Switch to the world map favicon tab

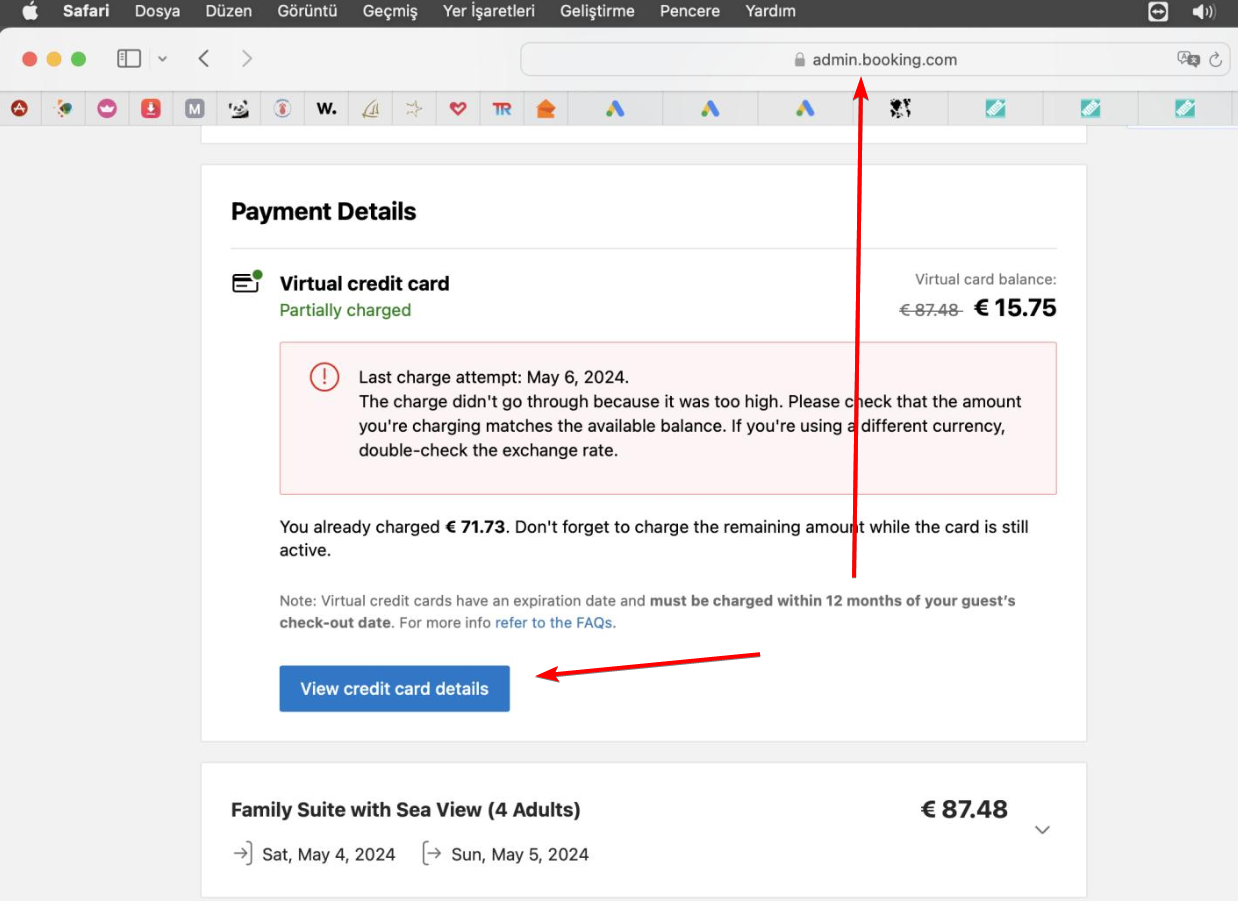coord(900,109)
